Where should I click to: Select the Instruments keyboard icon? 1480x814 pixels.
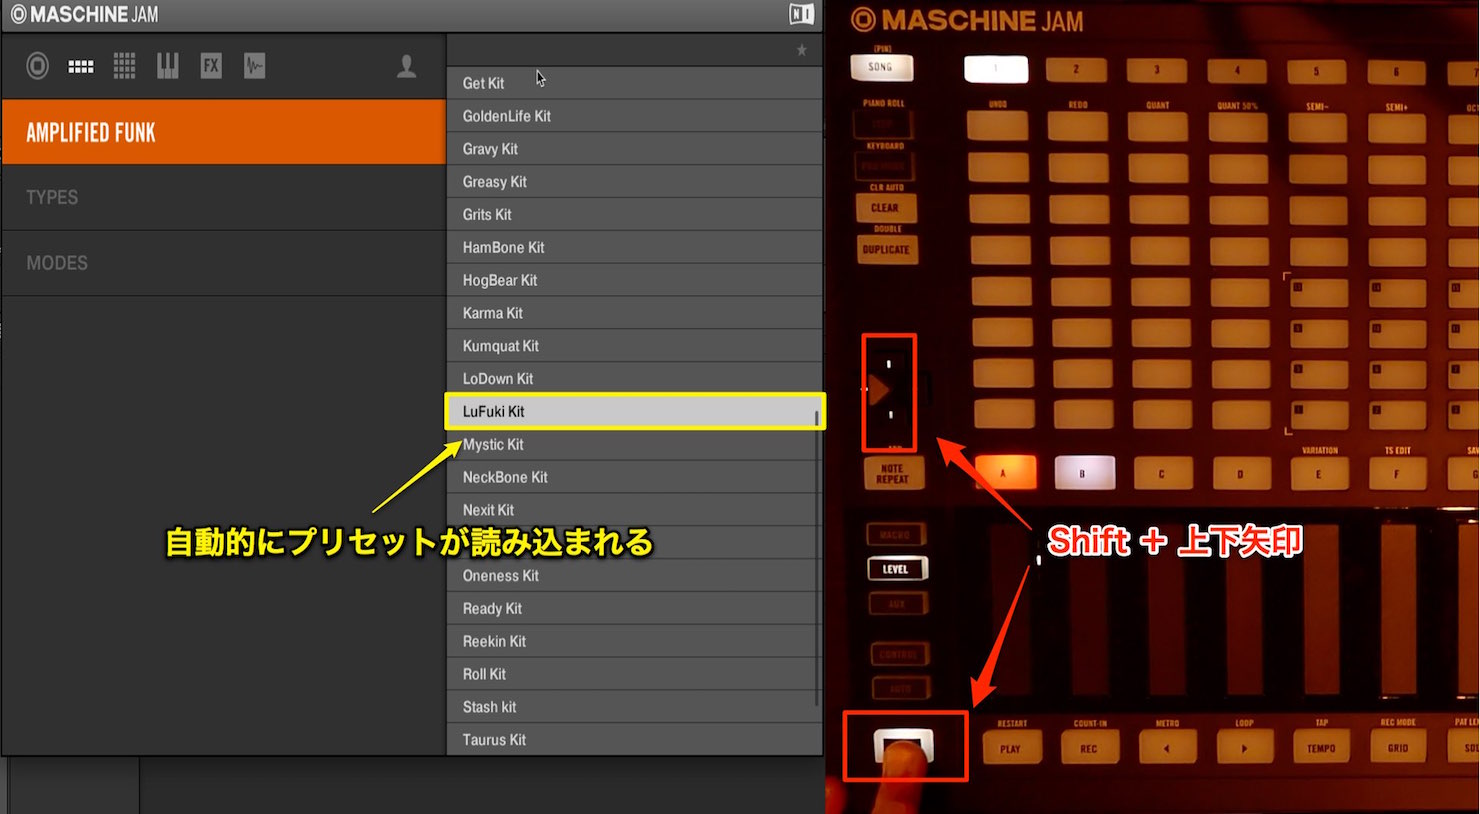click(167, 66)
